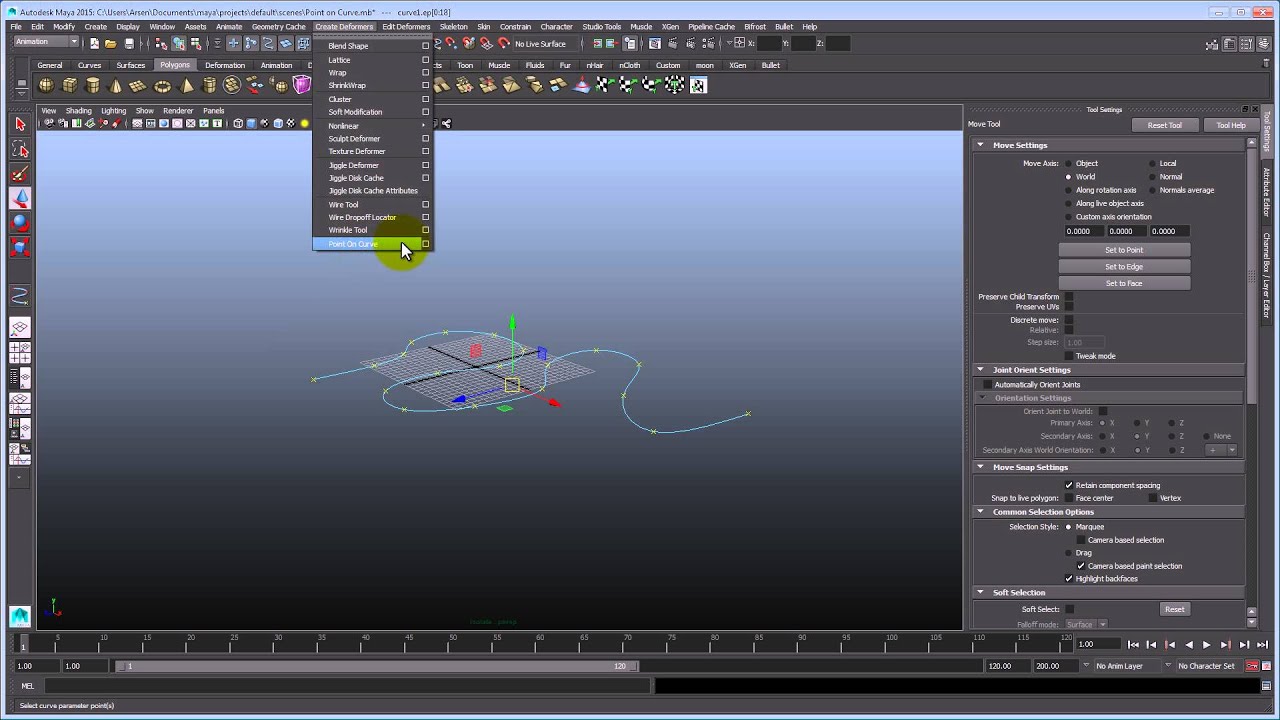1280x720 pixels.
Task: Collapse Move Settings section
Action: pyautogui.click(x=981, y=146)
